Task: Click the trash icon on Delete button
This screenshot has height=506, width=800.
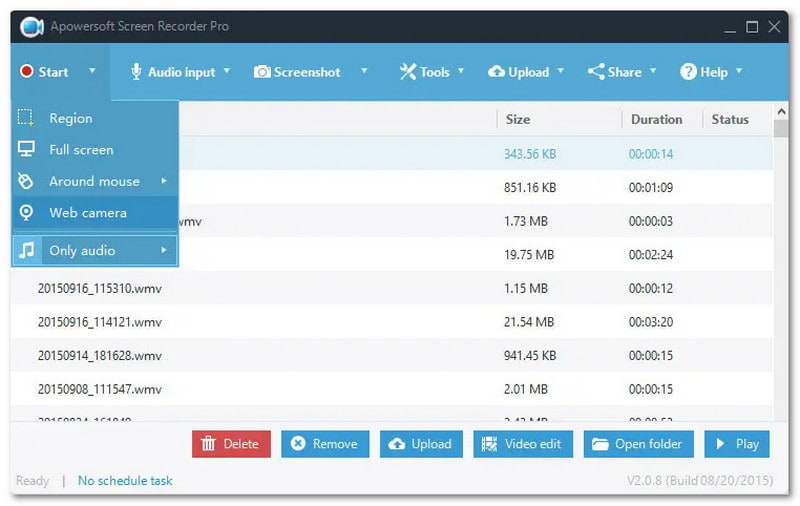Action: click(208, 443)
